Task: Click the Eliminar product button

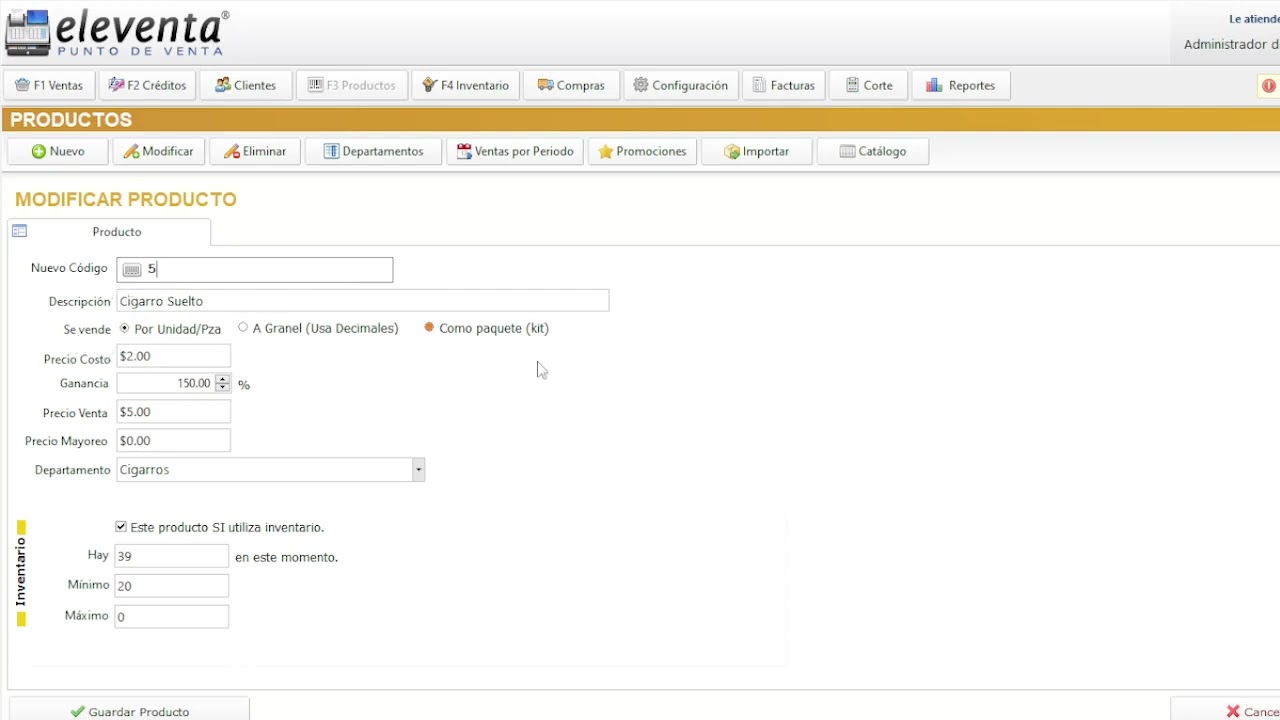Action: [255, 151]
